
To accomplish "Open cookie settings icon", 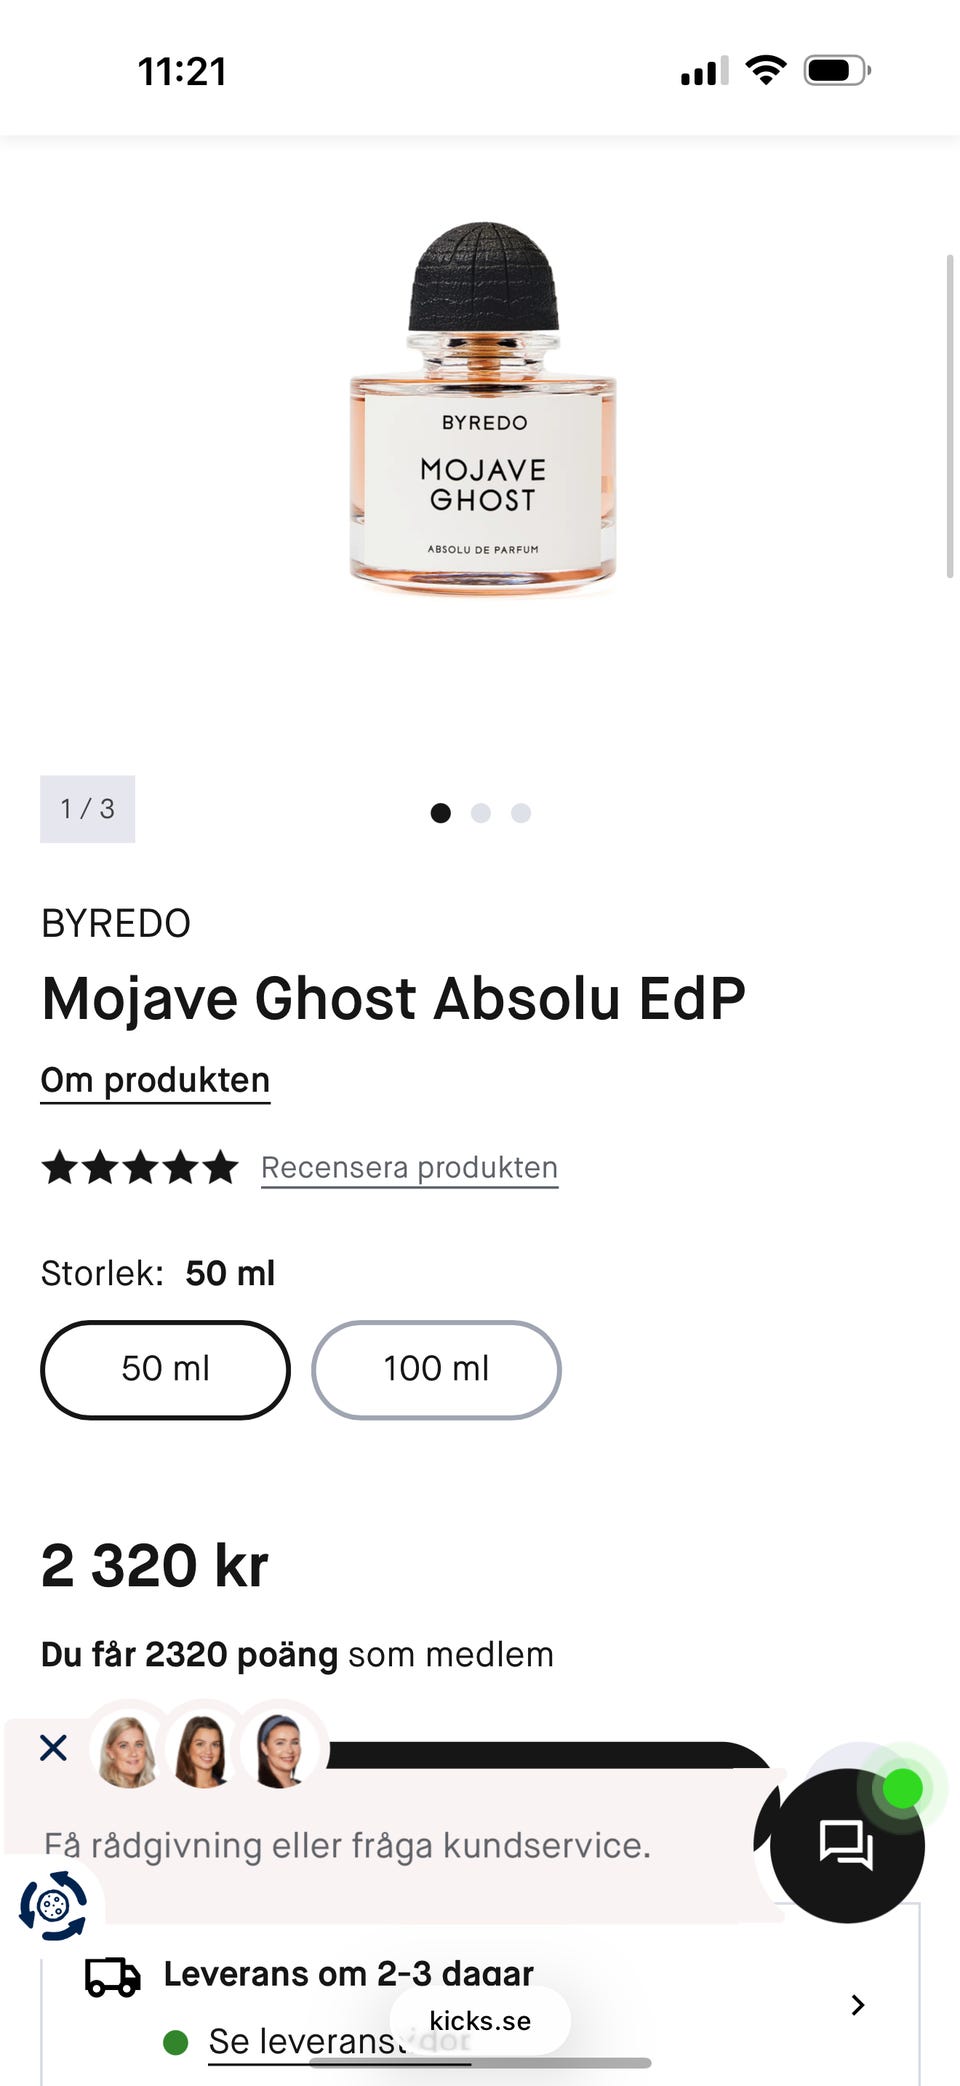I will pyautogui.click(x=53, y=1905).
